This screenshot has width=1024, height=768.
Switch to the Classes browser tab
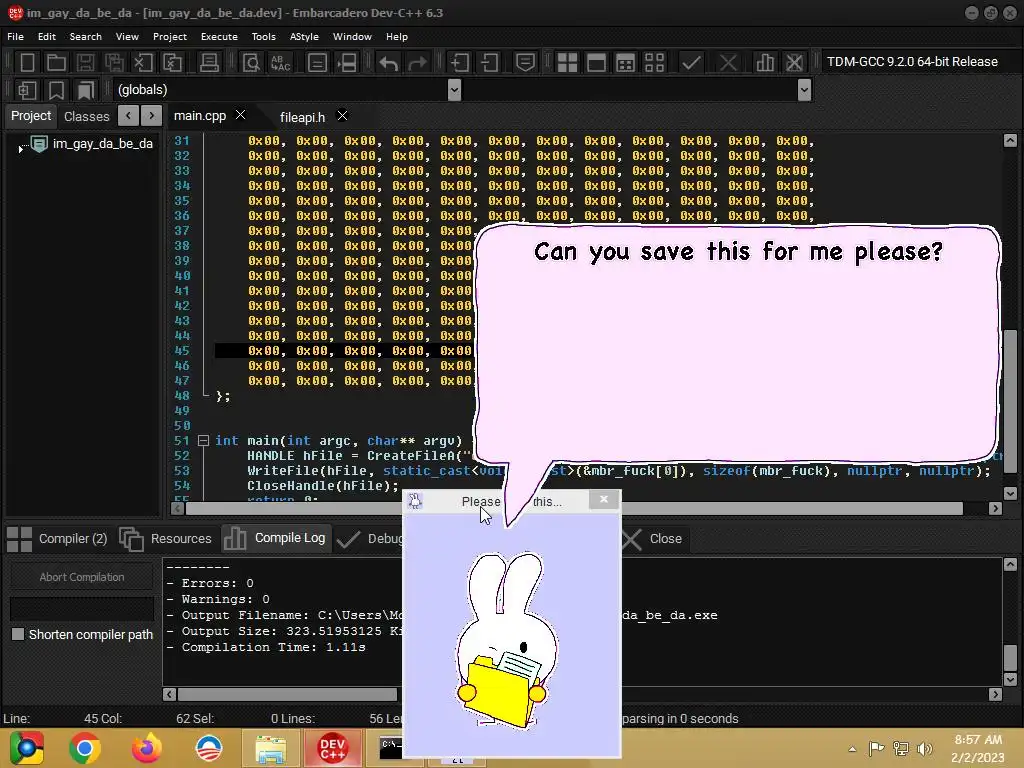pos(86,116)
